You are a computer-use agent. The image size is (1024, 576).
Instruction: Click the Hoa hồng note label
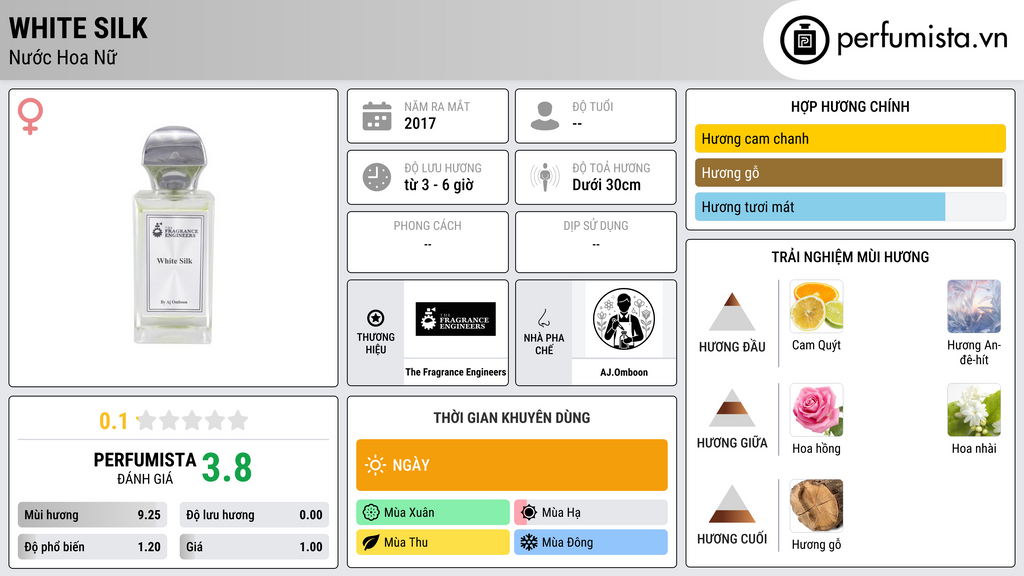[x=816, y=449]
